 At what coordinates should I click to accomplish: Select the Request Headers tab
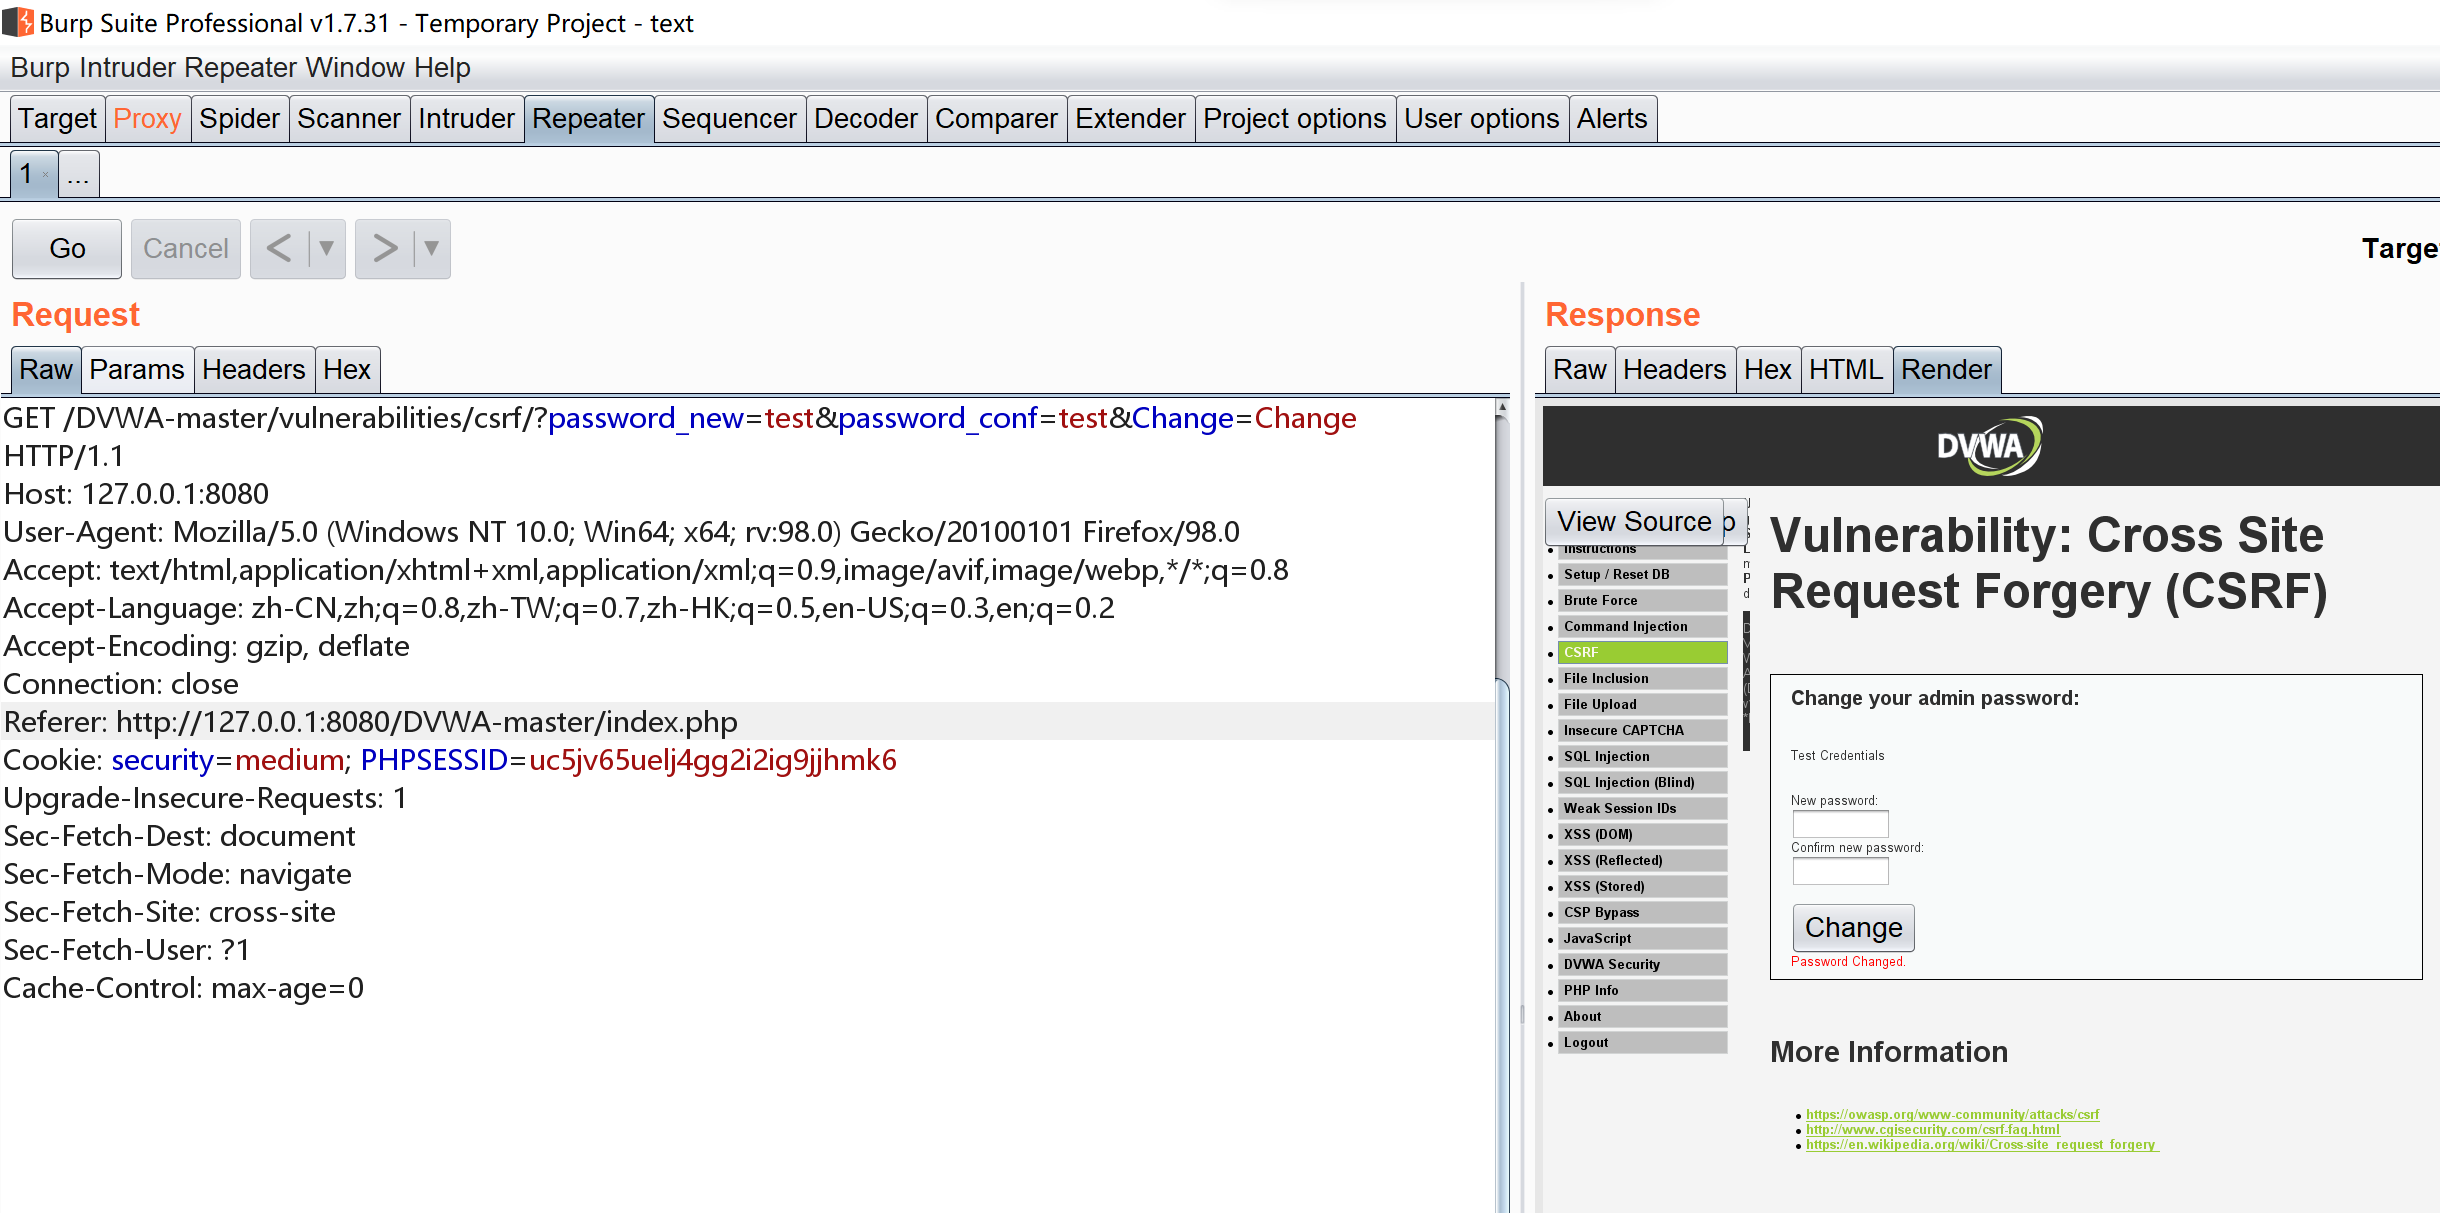[x=254, y=369]
